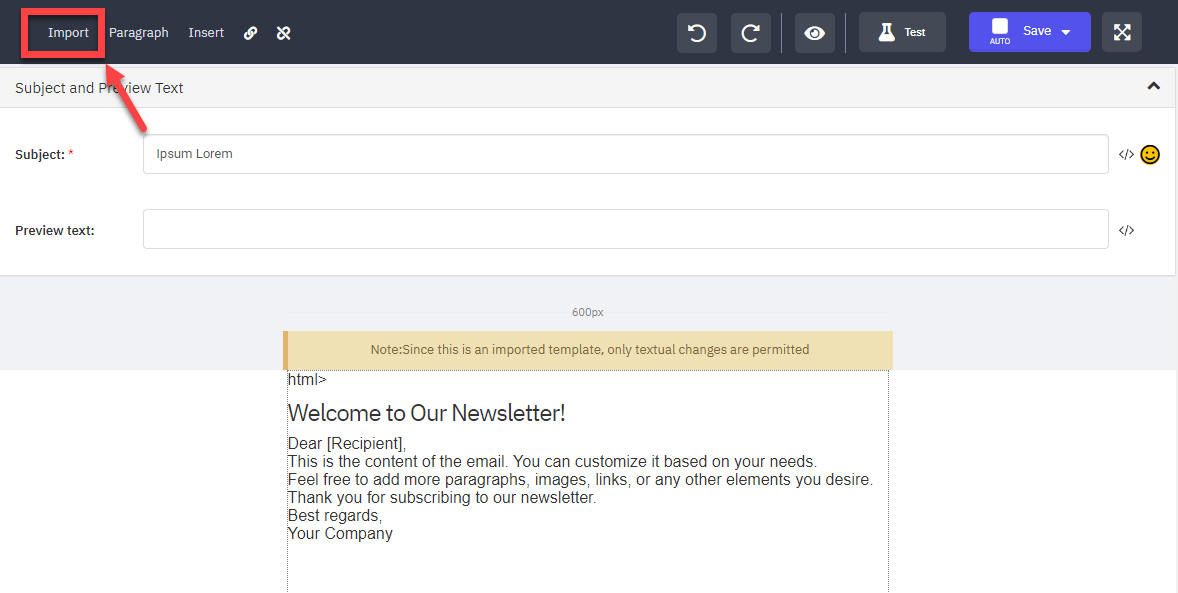Preview the email with the eye icon

pos(814,32)
